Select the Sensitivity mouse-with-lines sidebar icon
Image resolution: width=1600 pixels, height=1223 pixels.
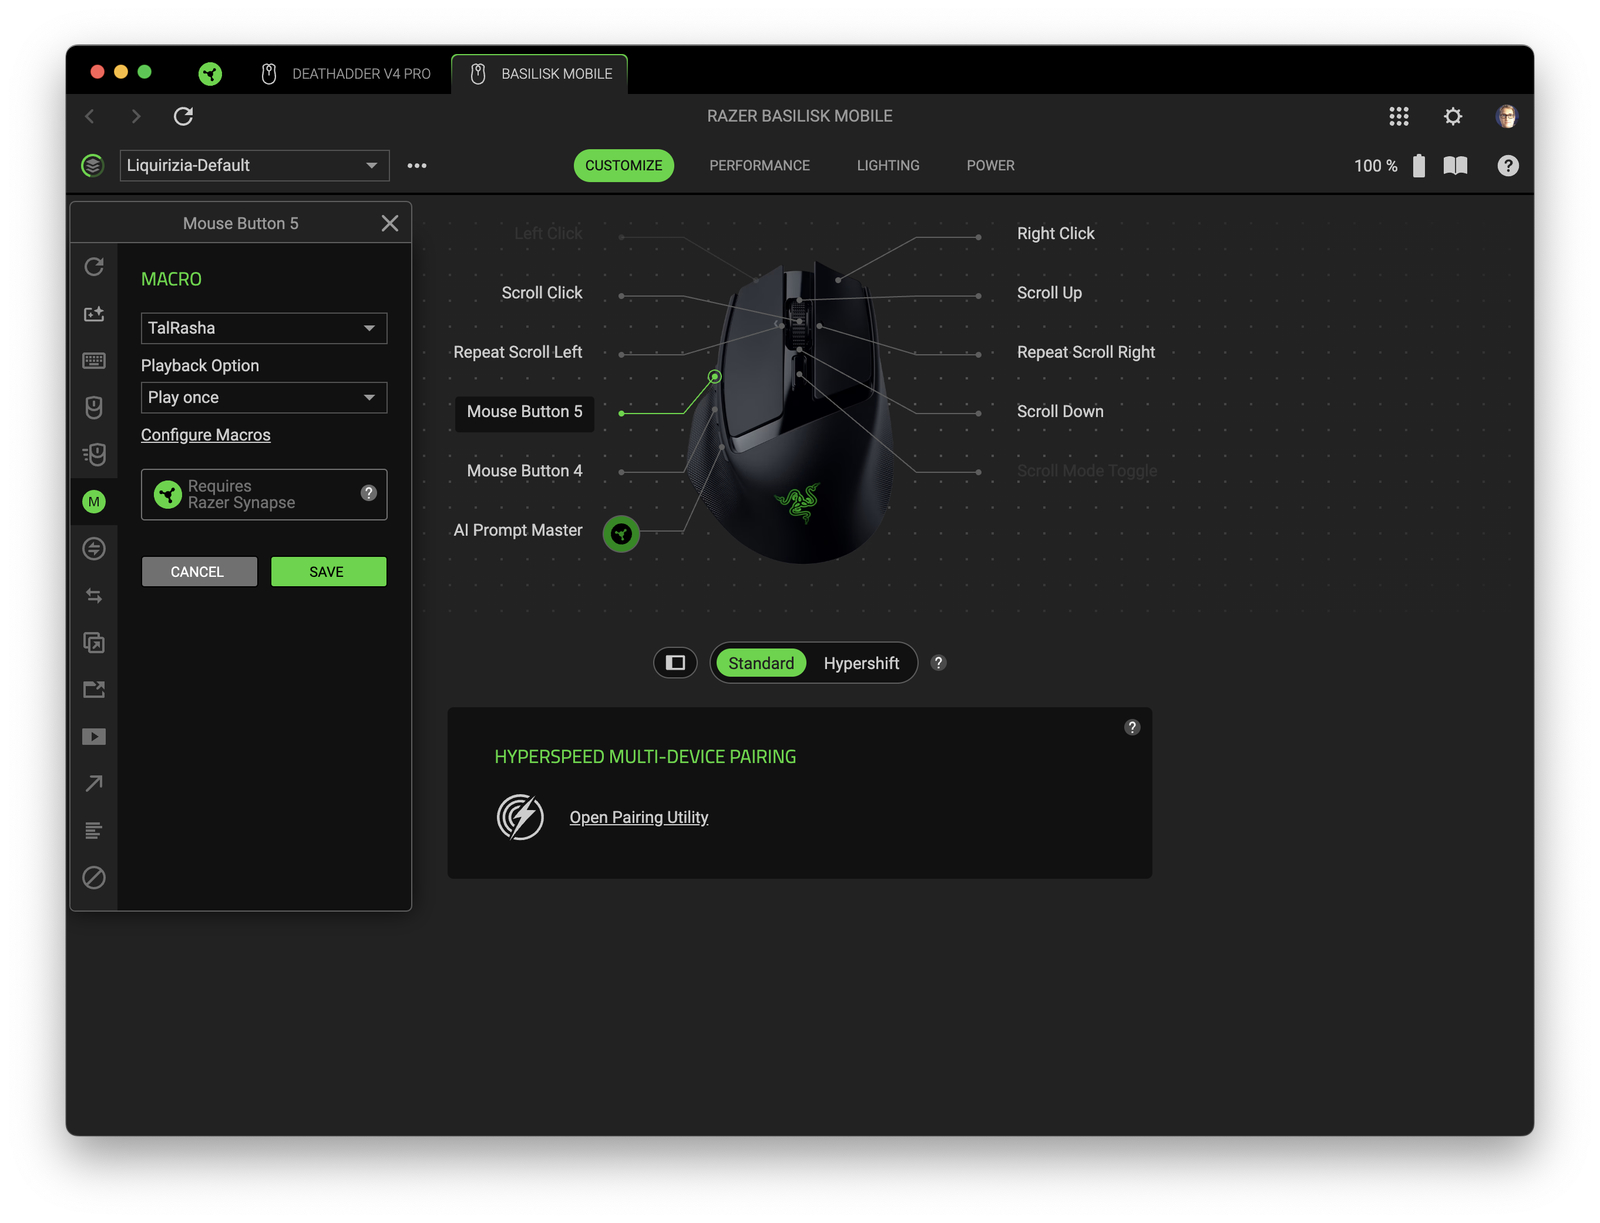click(x=94, y=455)
